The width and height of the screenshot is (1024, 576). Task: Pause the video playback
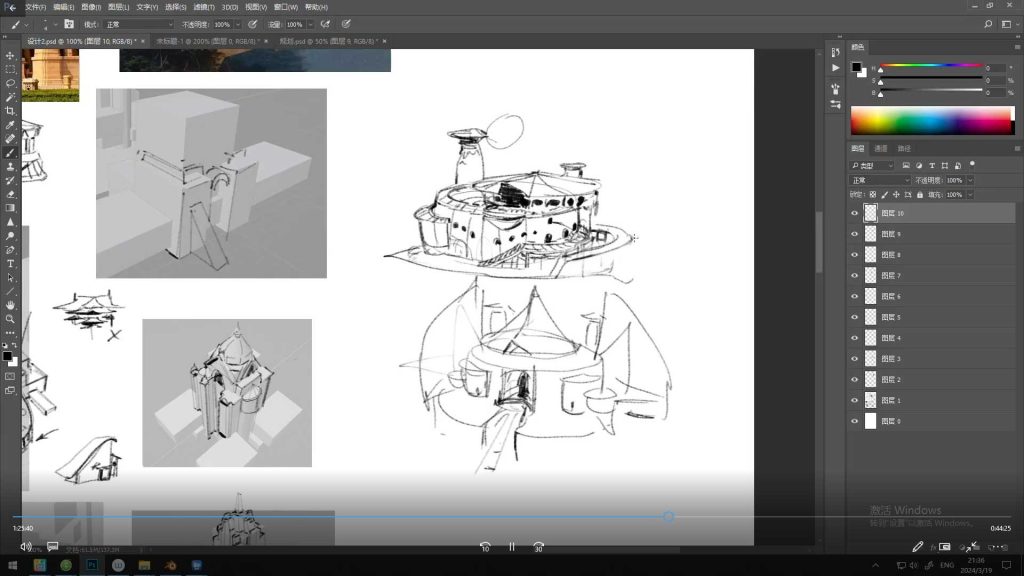(x=511, y=547)
